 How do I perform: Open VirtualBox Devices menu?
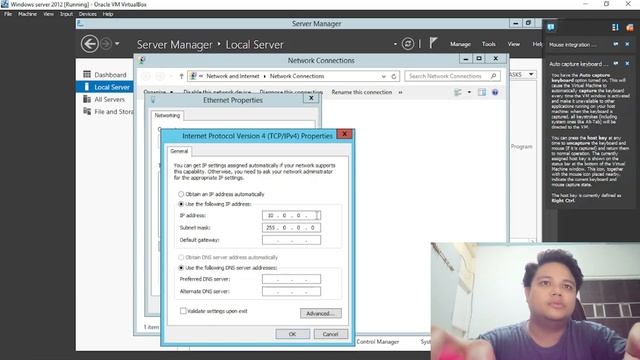88,14
